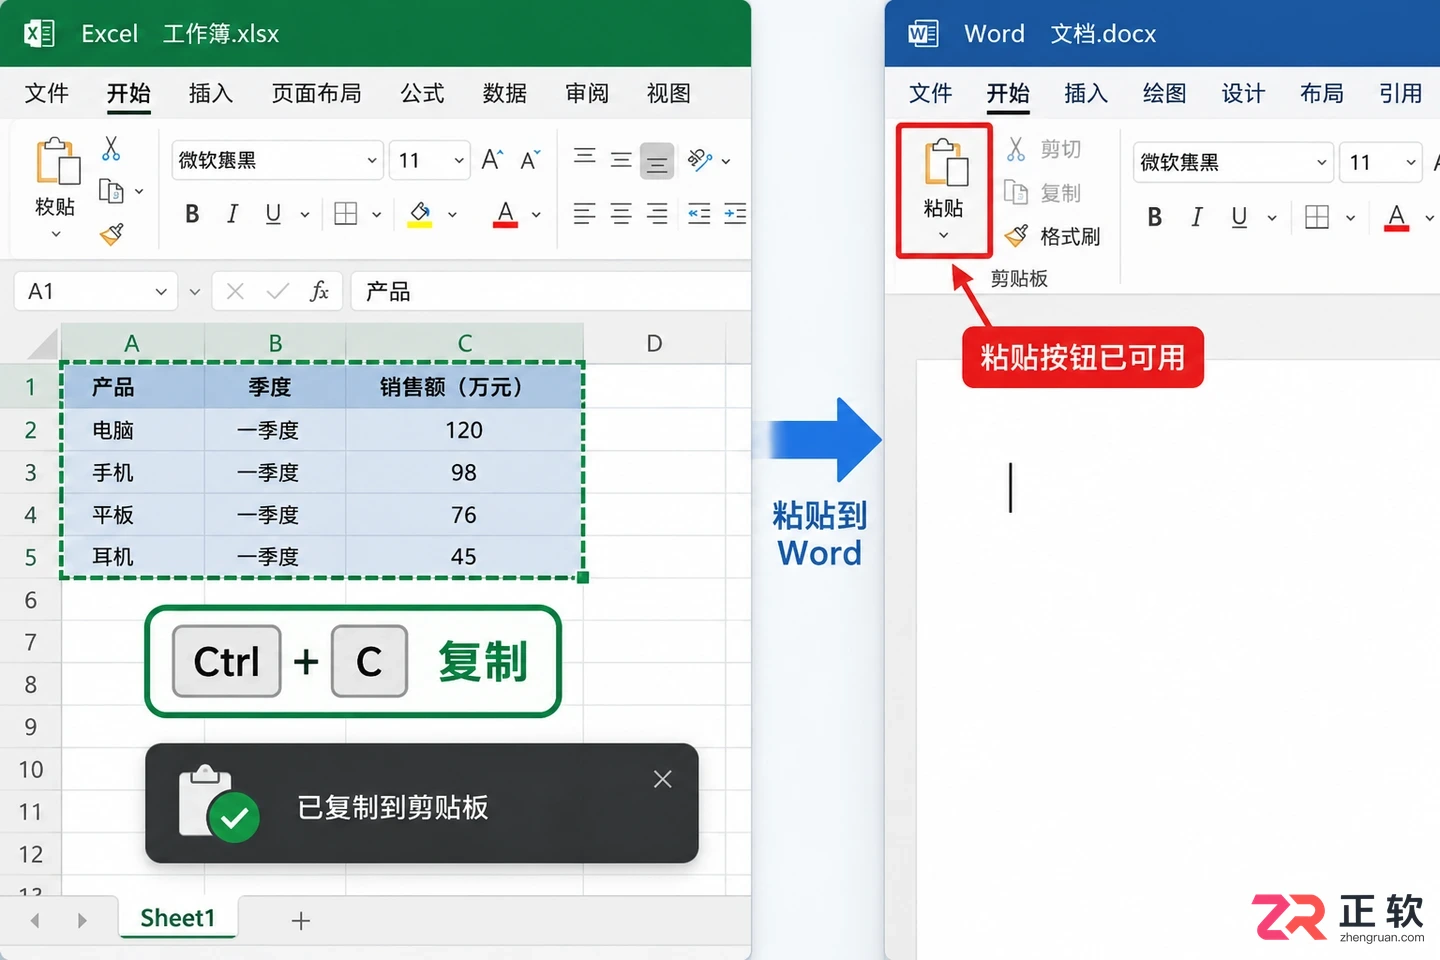Image resolution: width=1440 pixels, height=960 pixels.
Task: Toggle Italic in the Excel ribbon
Action: coord(232,214)
